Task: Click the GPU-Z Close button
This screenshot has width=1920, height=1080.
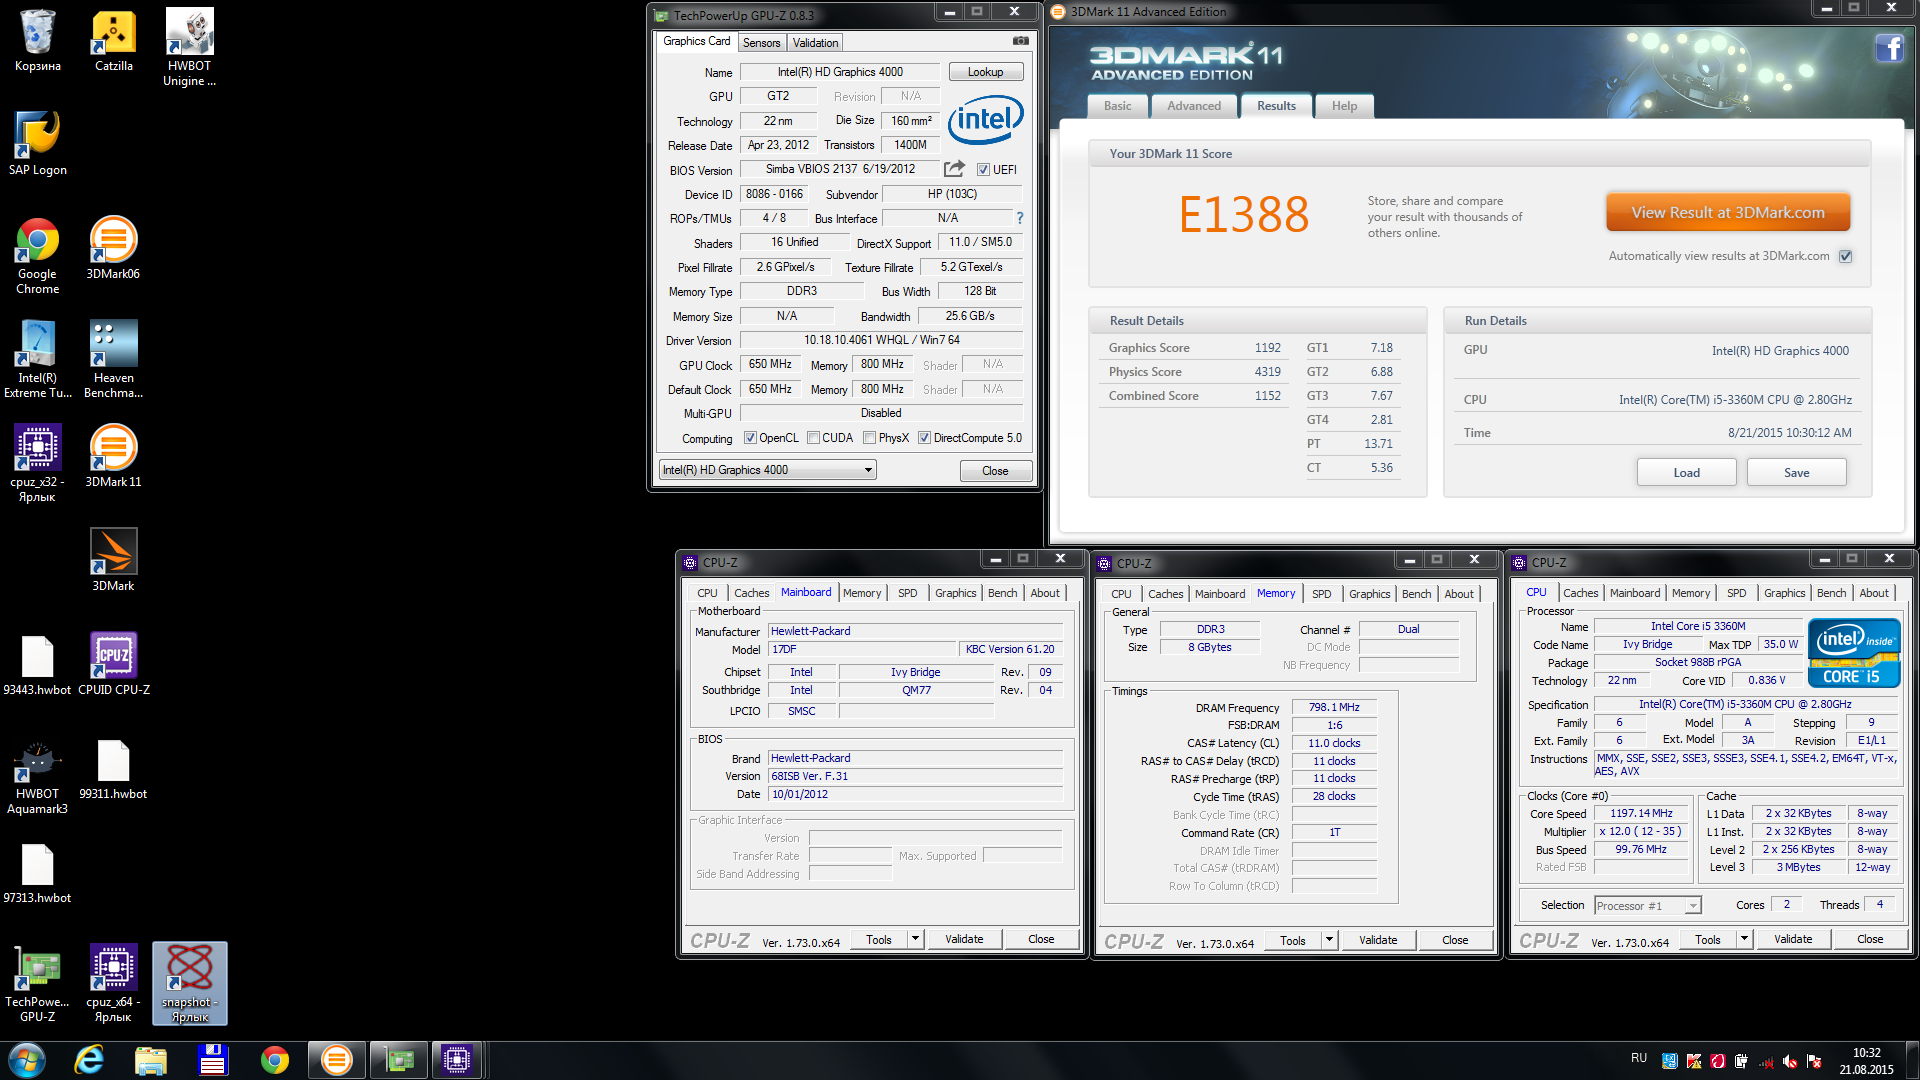Action: point(995,471)
